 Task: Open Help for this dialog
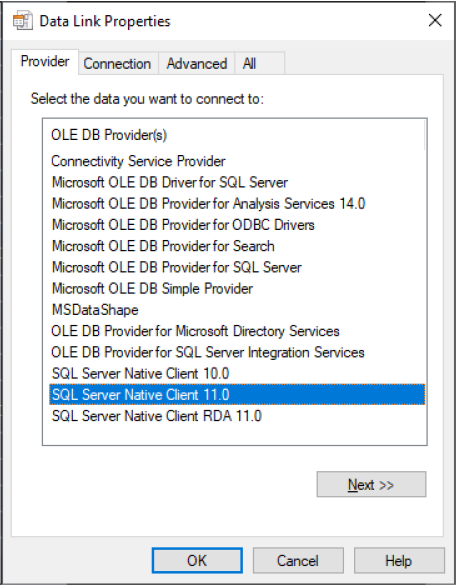pyautogui.click(x=399, y=561)
